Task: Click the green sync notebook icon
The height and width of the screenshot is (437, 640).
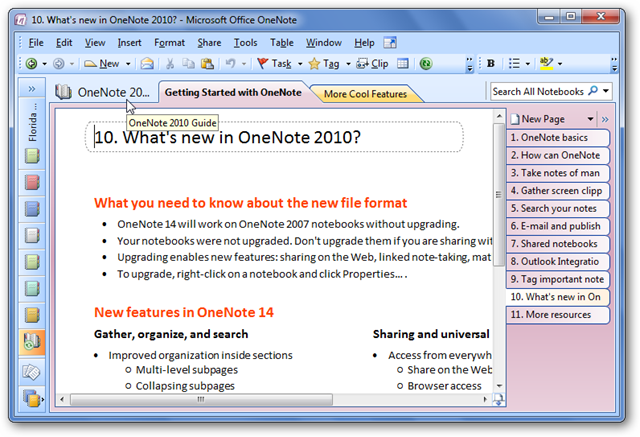Action: click(426, 64)
